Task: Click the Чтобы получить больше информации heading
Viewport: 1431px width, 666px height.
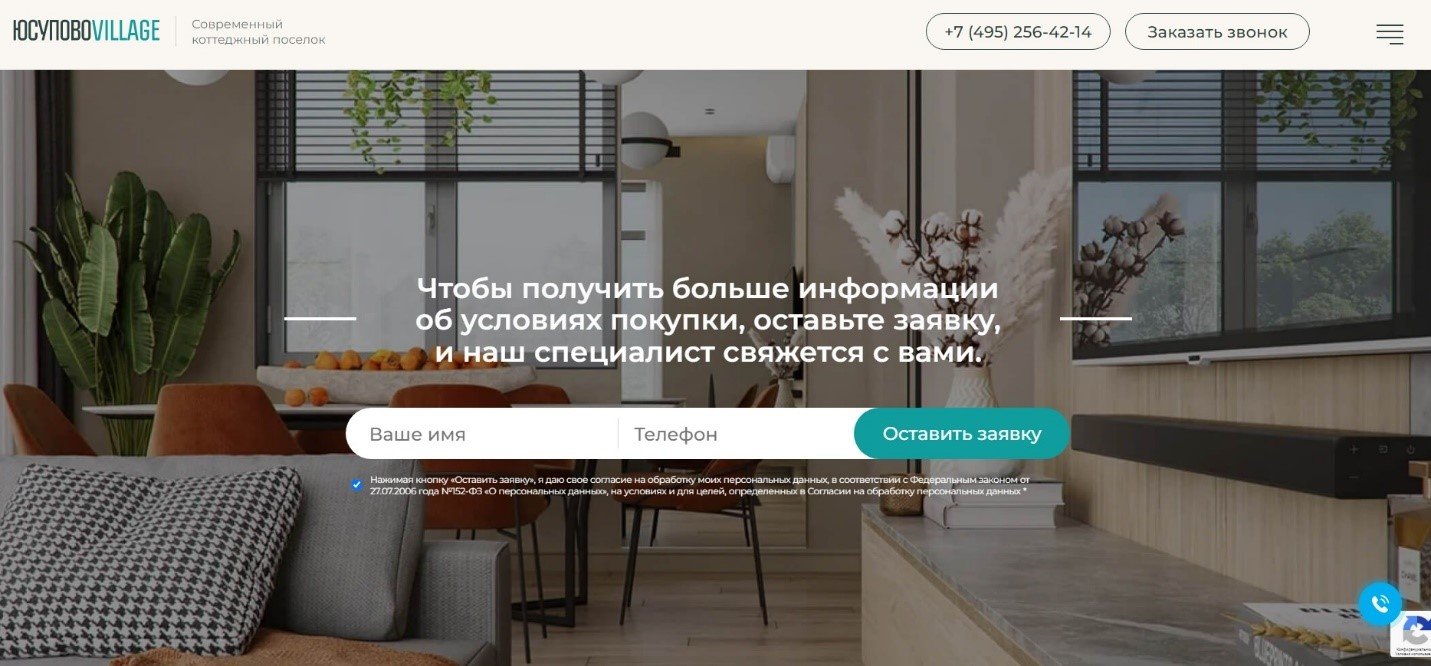Action: point(708,320)
